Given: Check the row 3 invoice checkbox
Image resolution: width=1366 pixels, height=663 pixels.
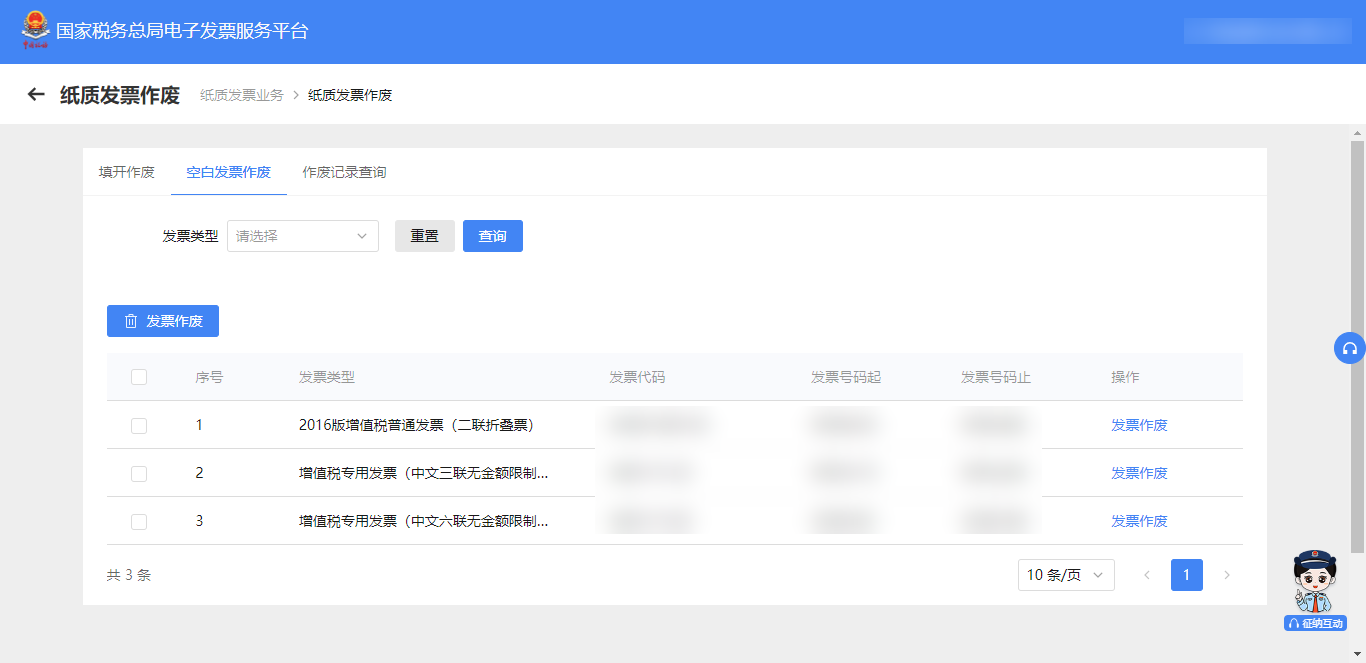Looking at the screenshot, I should point(139,521).
